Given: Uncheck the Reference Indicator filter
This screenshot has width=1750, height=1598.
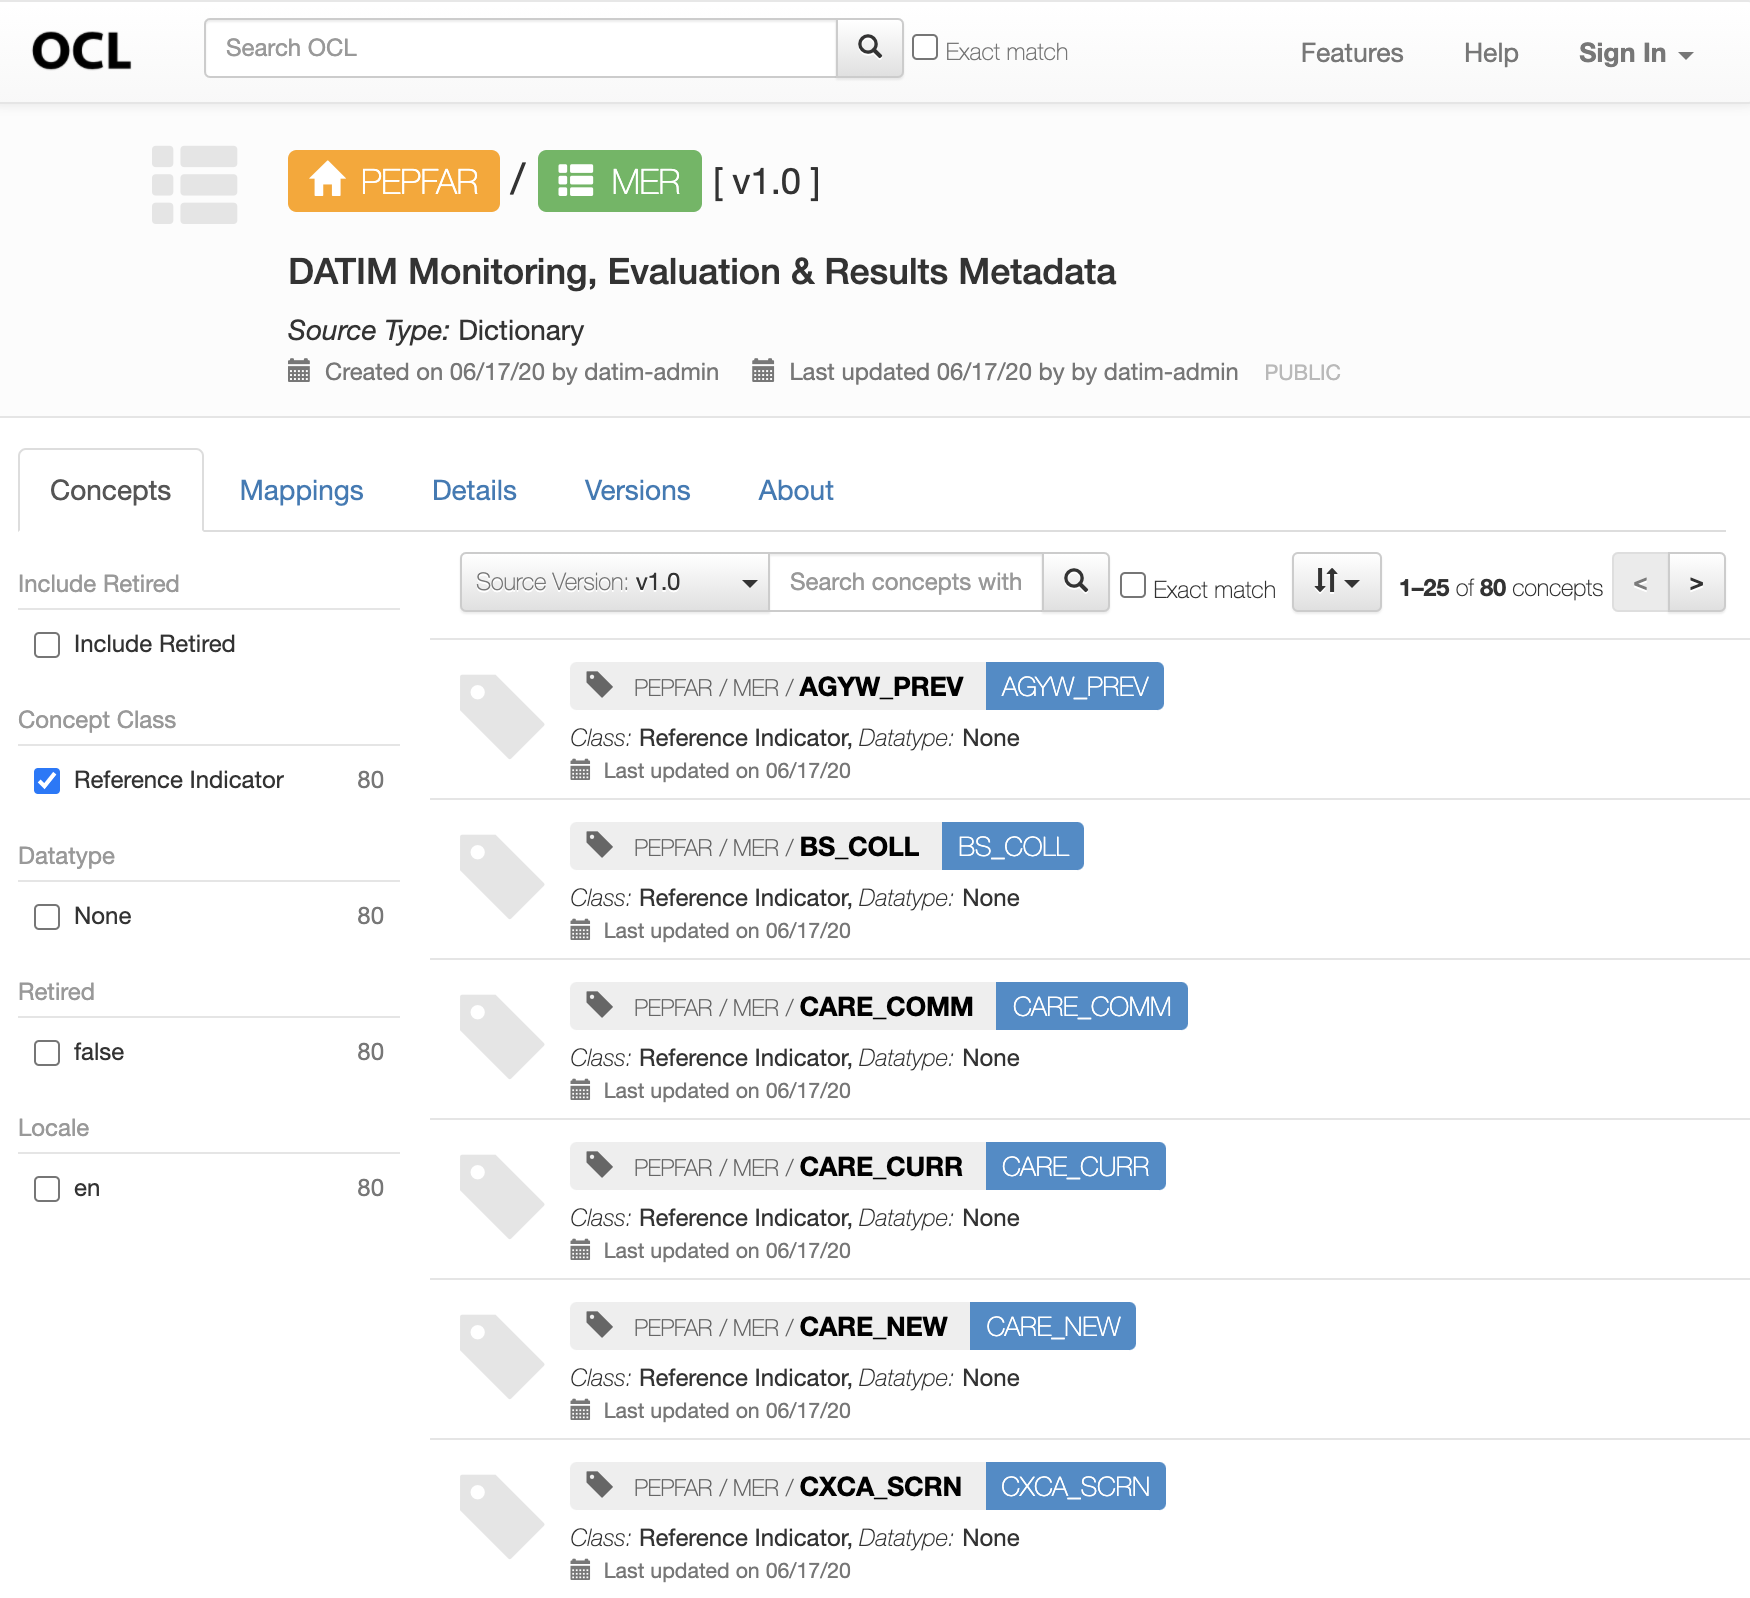Looking at the screenshot, I should tap(47, 781).
